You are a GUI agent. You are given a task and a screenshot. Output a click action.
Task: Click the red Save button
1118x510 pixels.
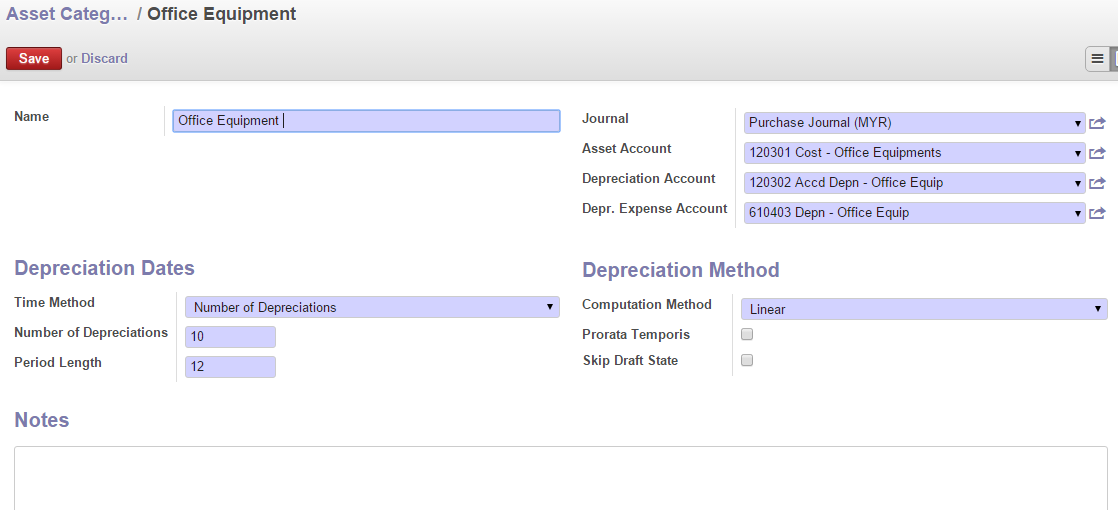pos(34,58)
